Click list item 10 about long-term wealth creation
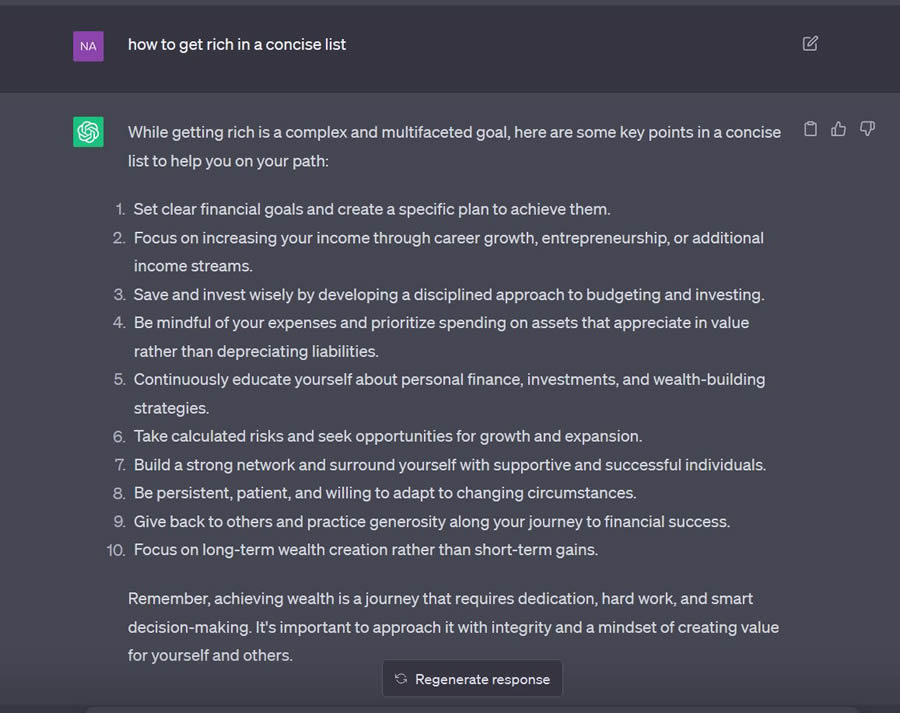This screenshot has height=713, width=900. pos(365,549)
